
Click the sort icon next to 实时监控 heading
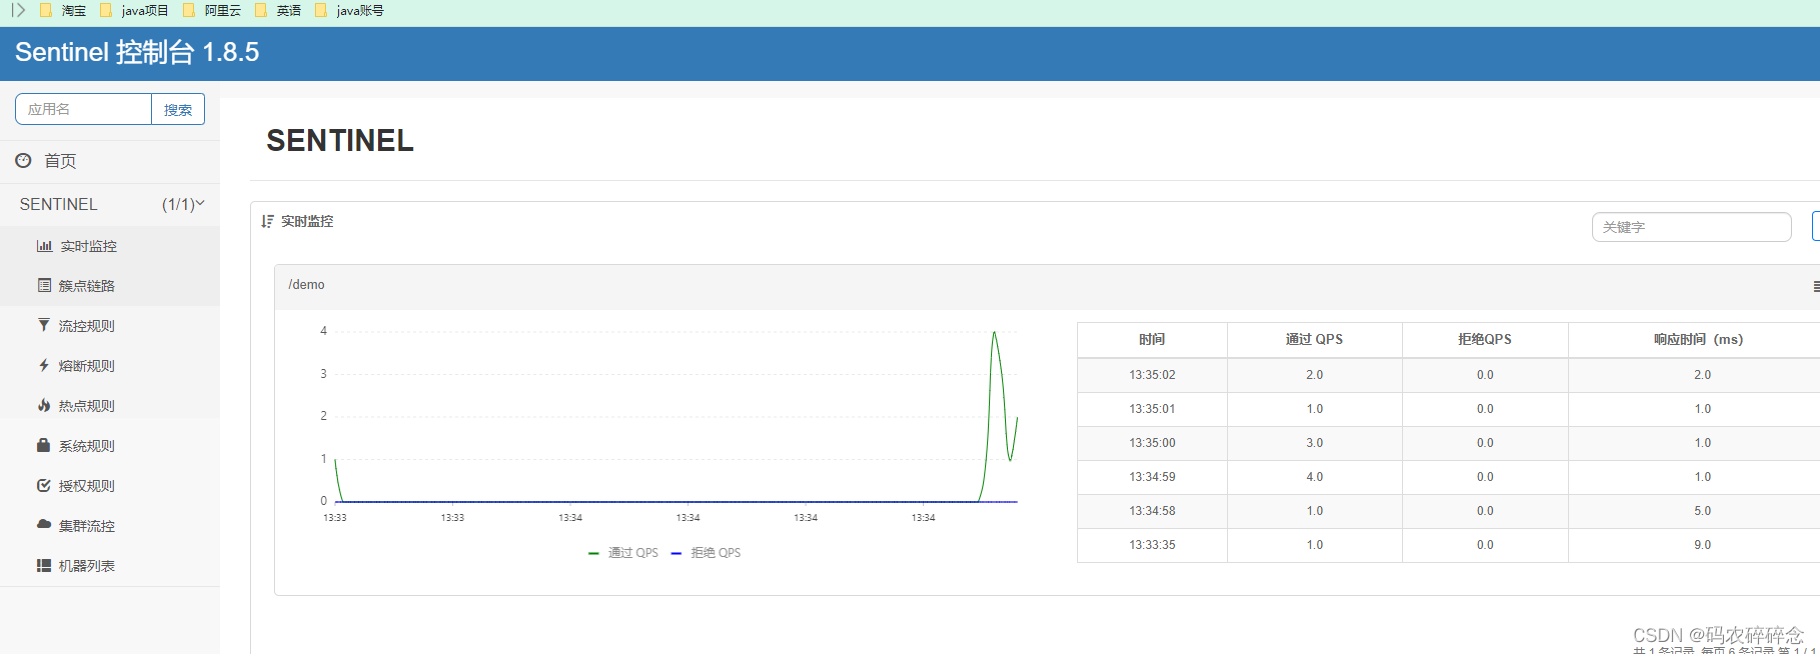(267, 221)
